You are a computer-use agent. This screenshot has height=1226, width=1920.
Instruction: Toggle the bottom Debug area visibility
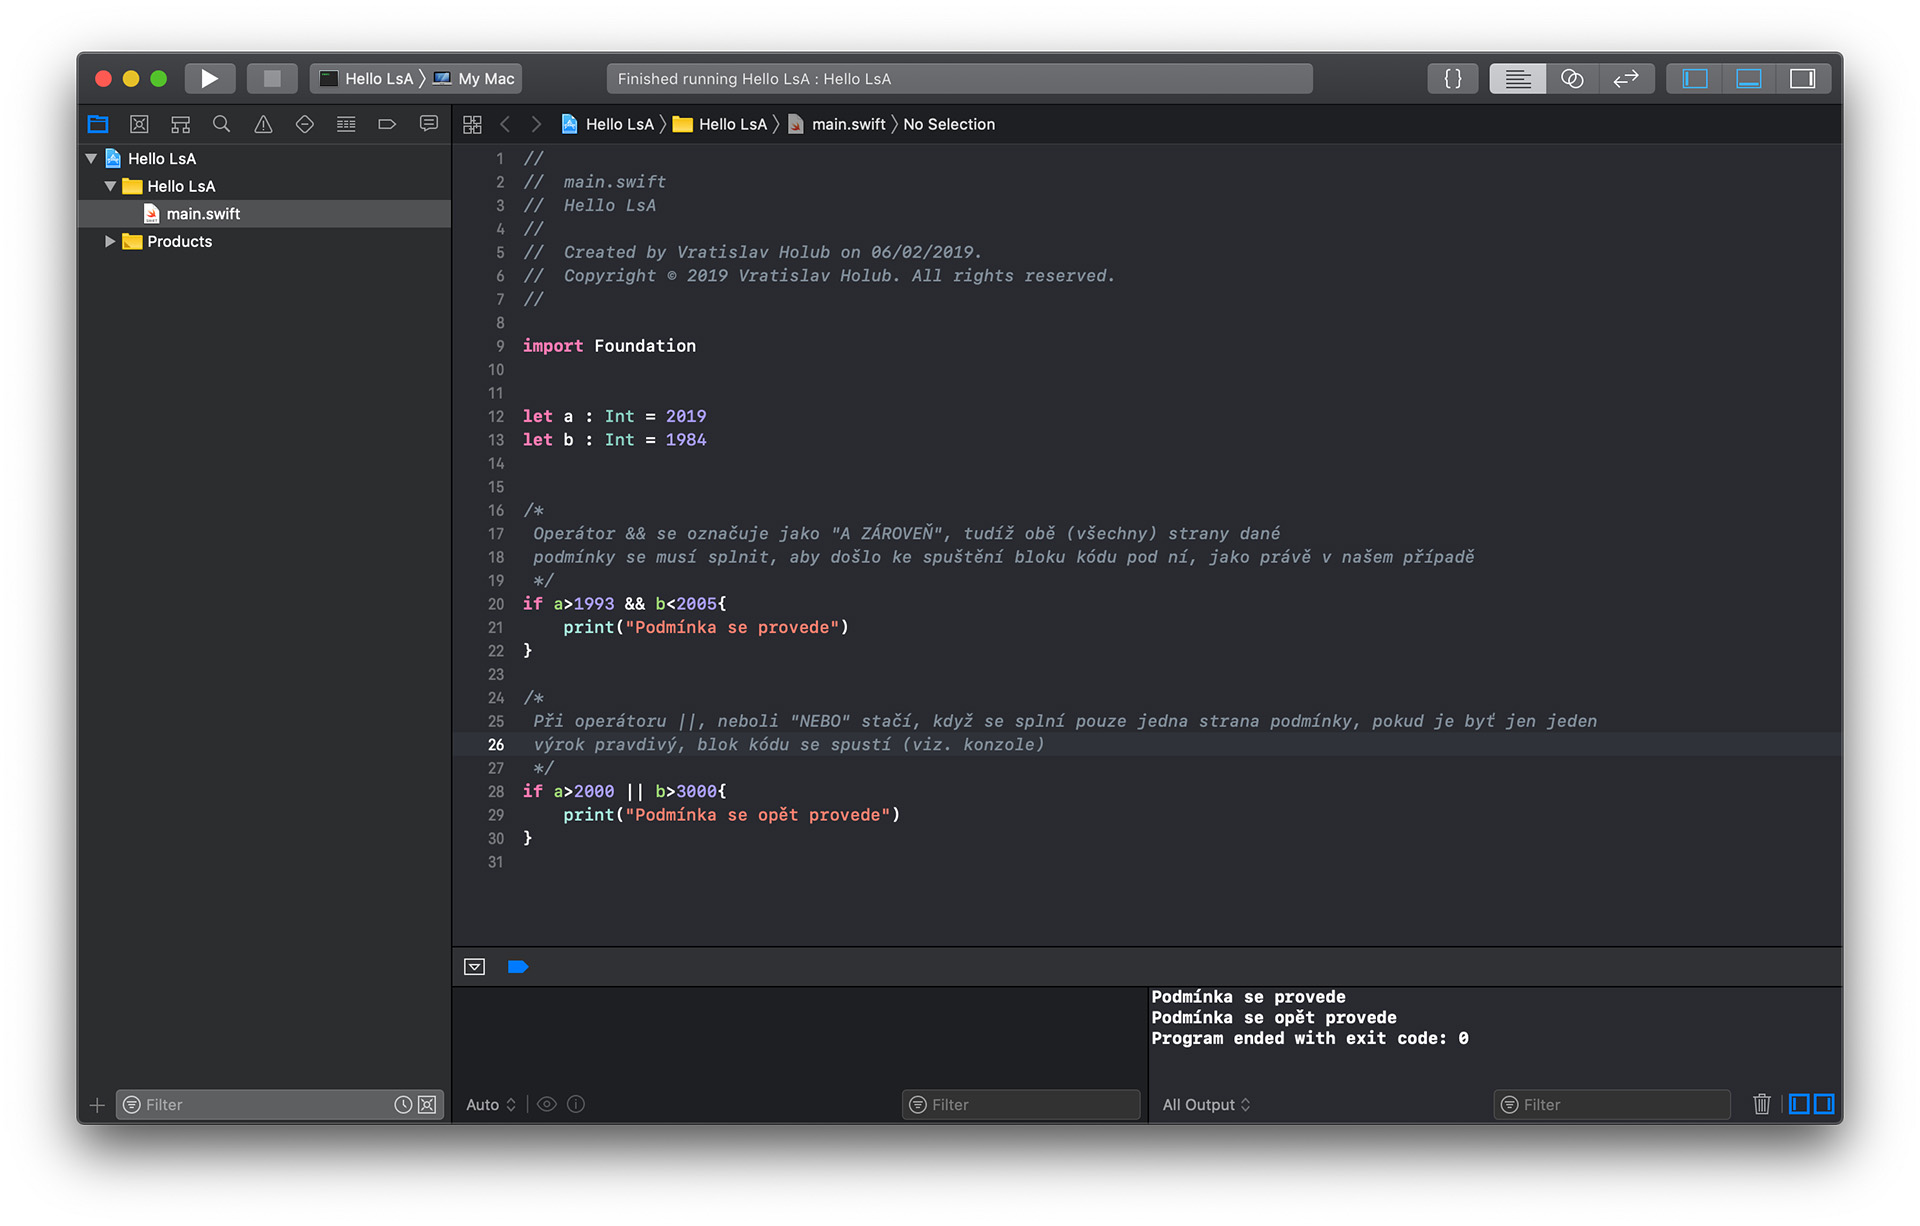(x=1748, y=78)
